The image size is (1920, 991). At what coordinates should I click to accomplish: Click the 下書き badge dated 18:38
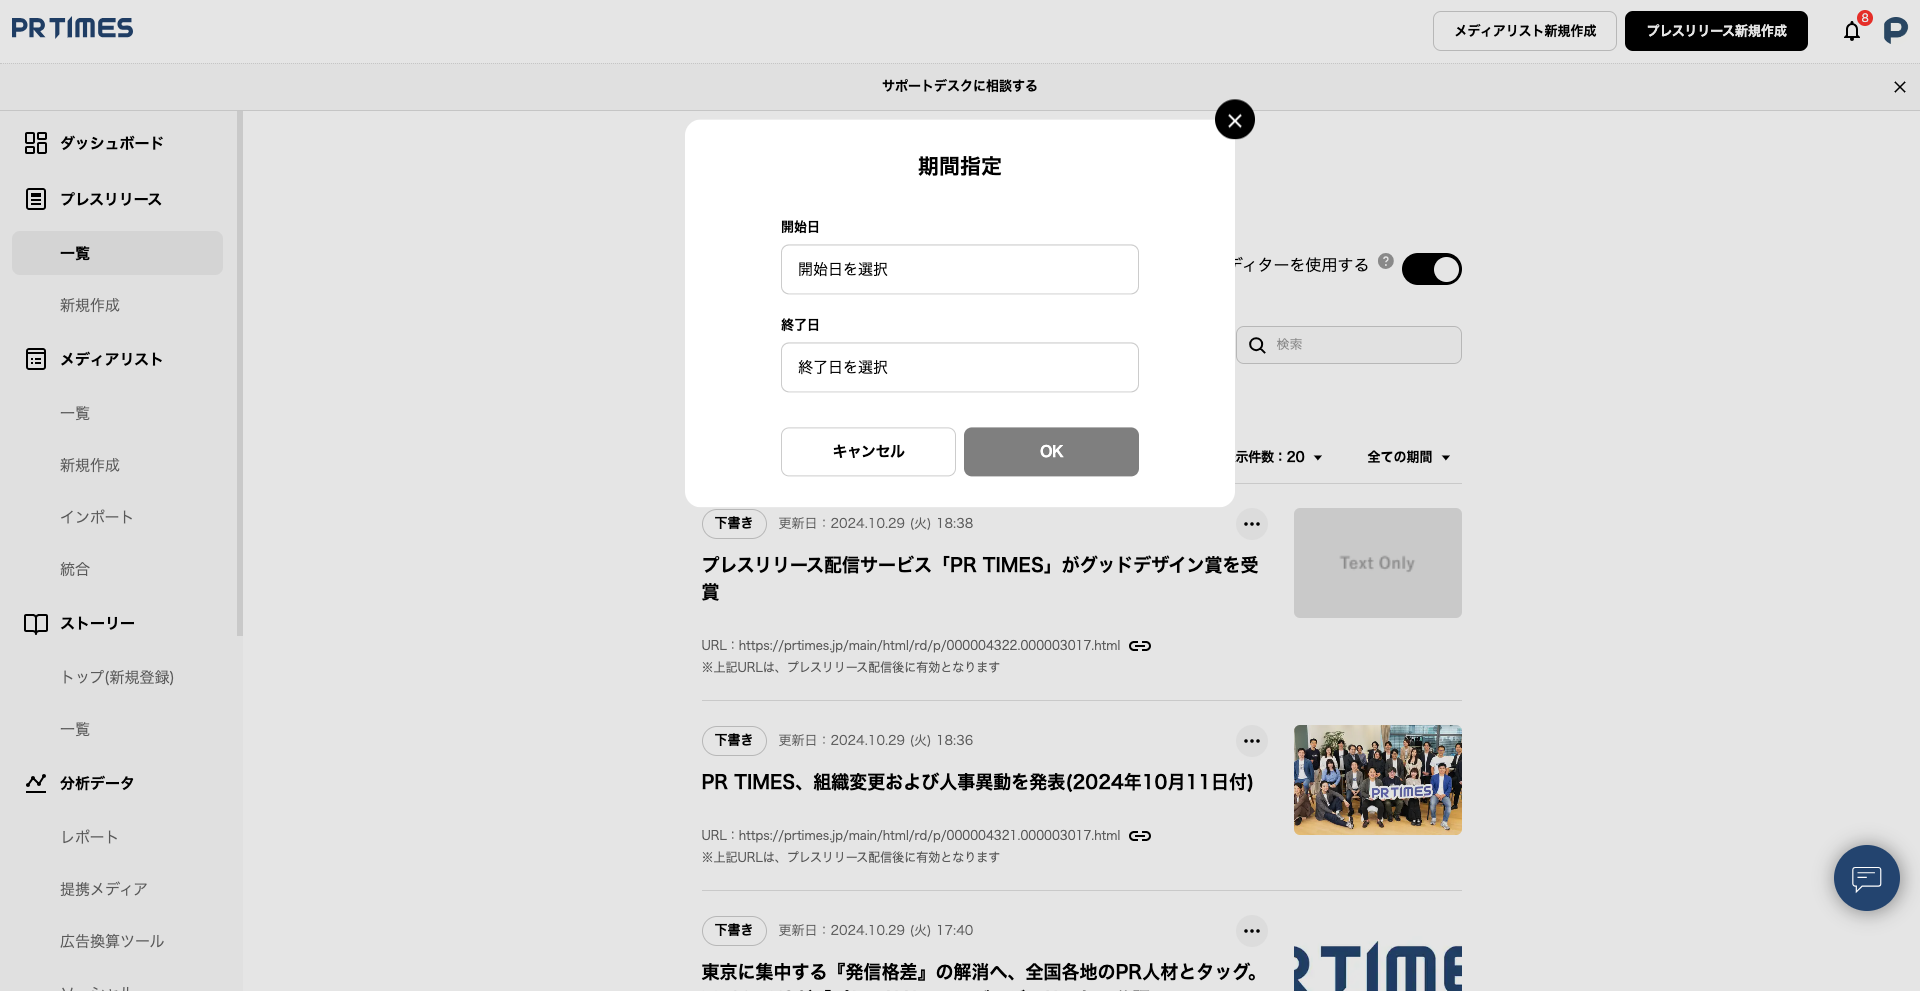point(734,524)
